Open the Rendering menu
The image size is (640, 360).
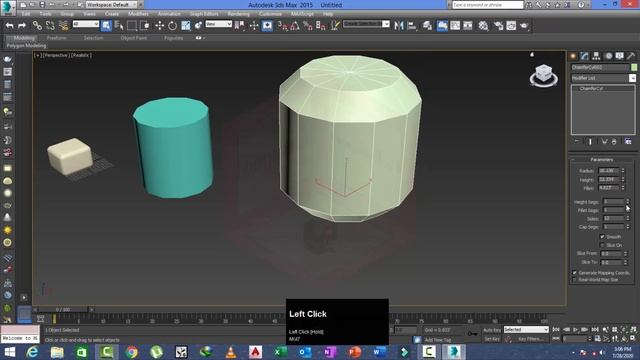238,14
